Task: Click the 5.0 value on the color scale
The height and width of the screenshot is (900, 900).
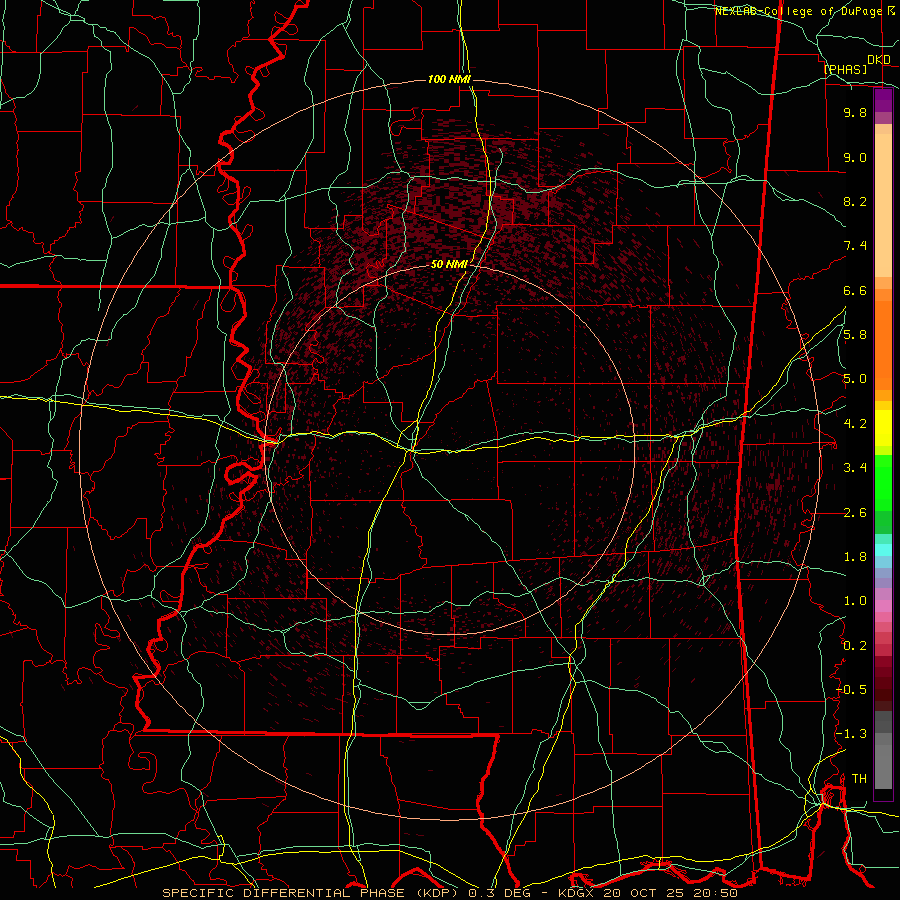Action: pyautogui.click(x=855, y=379)
